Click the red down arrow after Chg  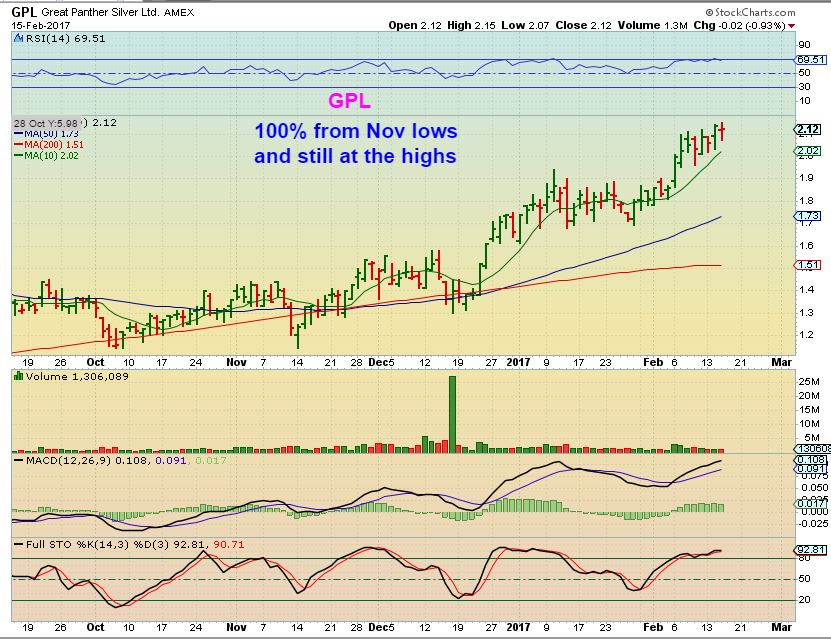tap(792, 25)
